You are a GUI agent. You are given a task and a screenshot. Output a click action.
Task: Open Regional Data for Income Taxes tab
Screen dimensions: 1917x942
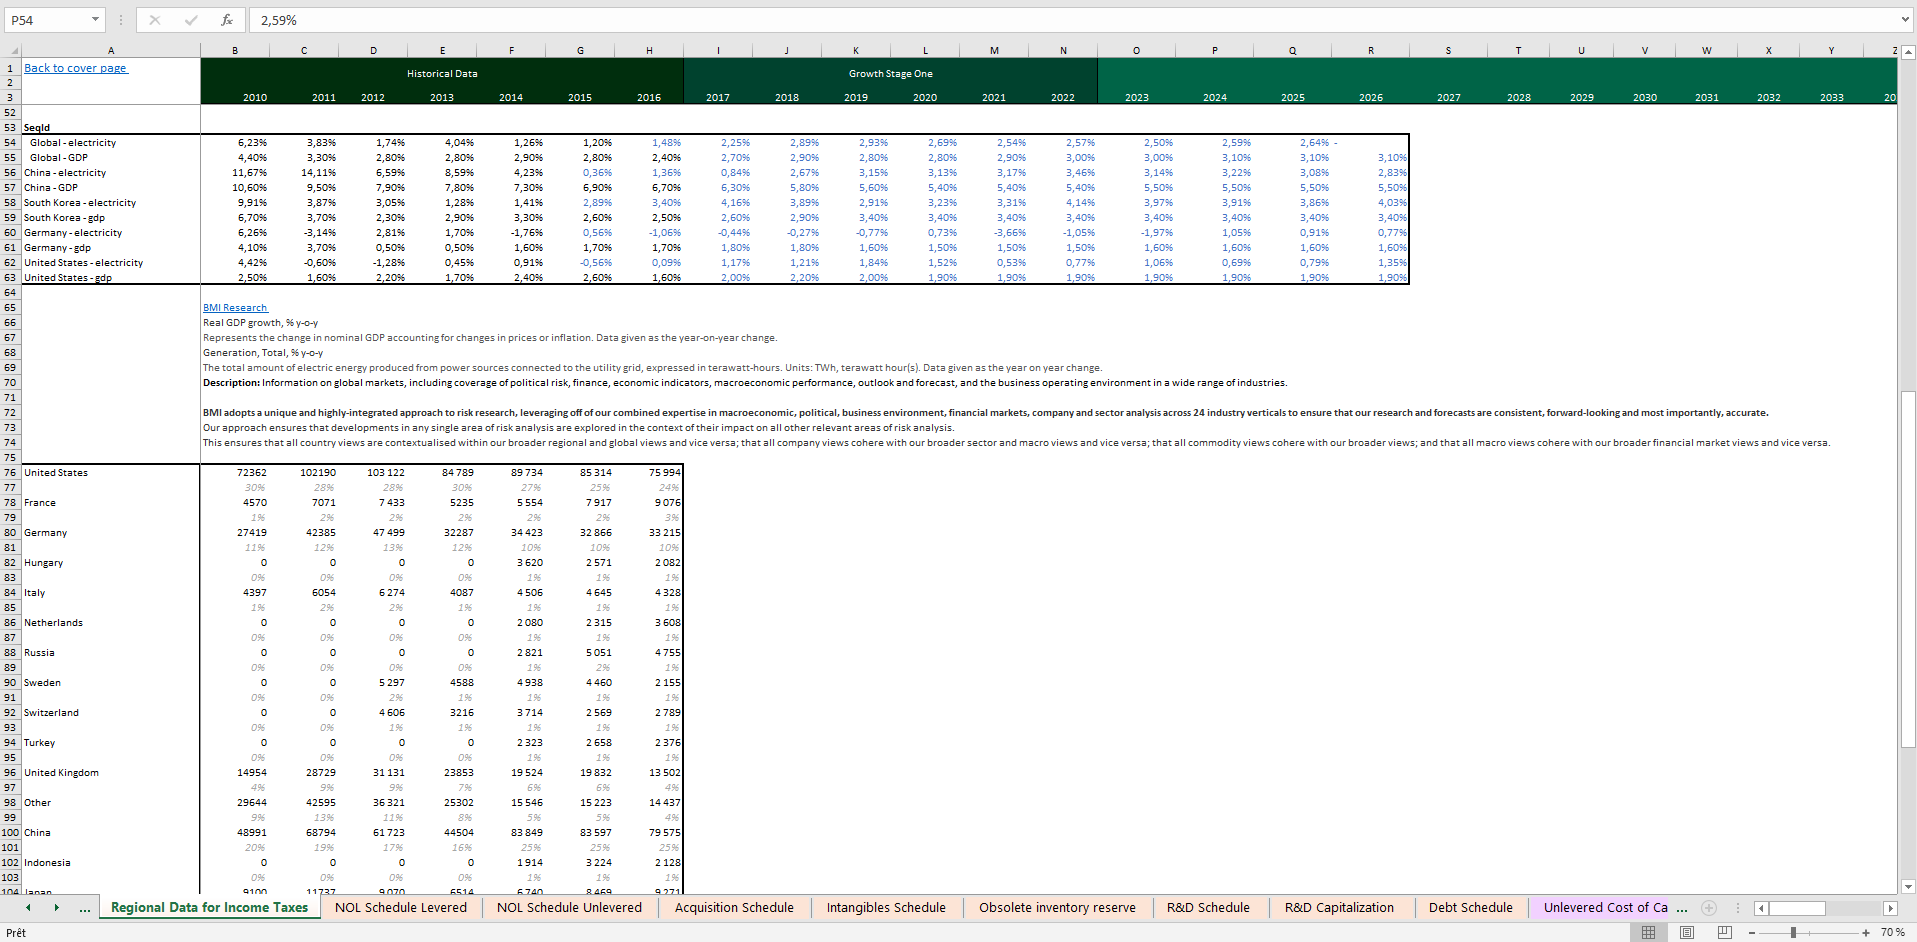(x=209, y=908)
